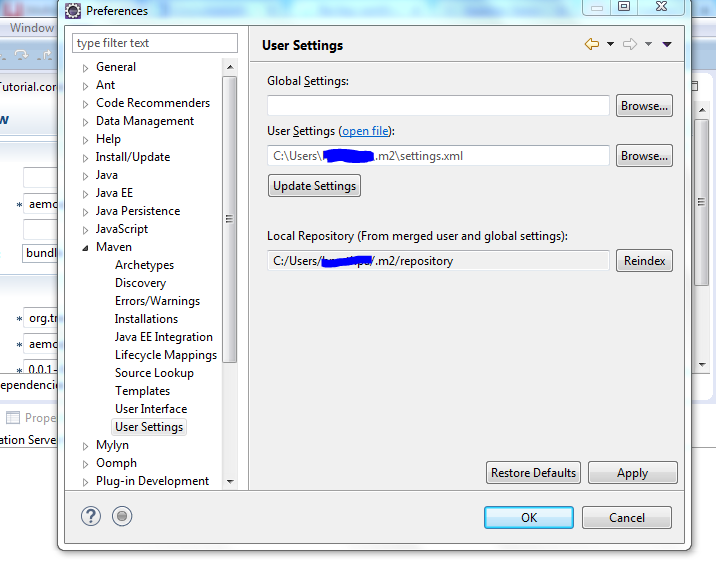Click the type filter text field

[x=155, y=43]
